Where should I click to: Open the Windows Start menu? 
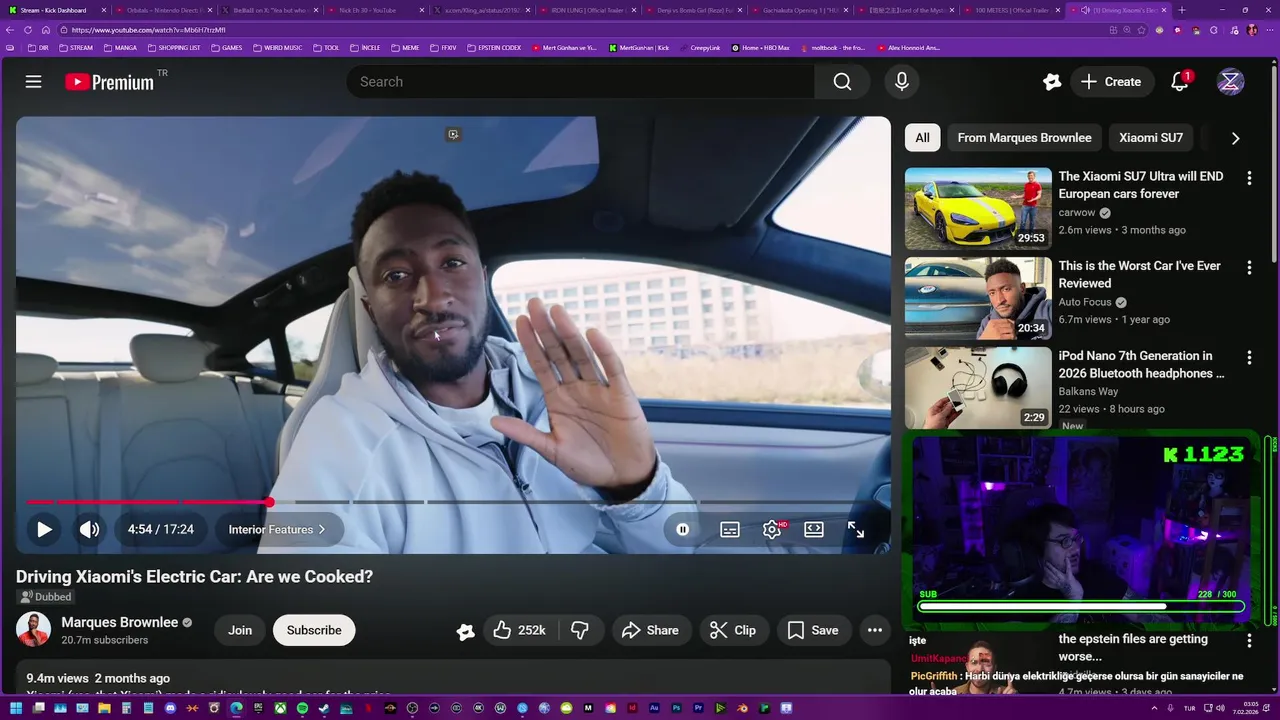pyautogui.click(x=16, y=708)
